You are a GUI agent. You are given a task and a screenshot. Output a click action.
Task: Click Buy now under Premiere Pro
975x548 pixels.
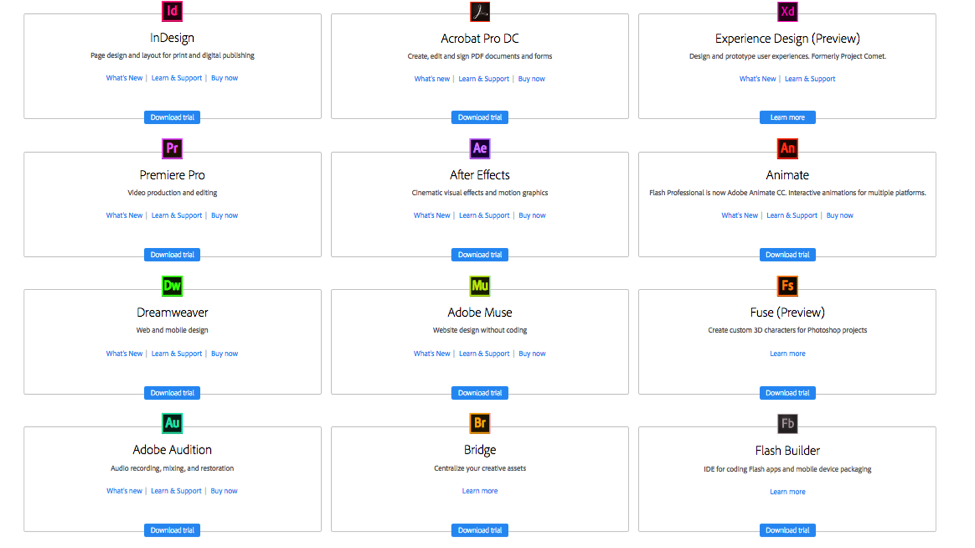(224, 216)
